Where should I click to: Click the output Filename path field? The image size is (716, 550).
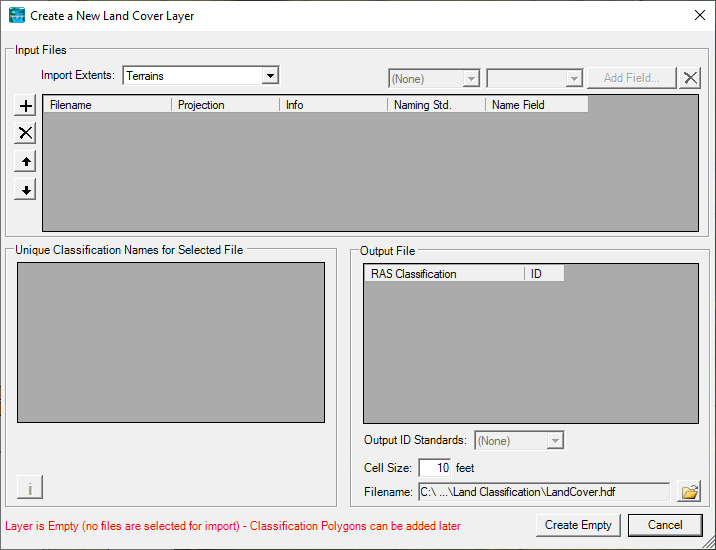pyautogui.click(x=543, y=492)
